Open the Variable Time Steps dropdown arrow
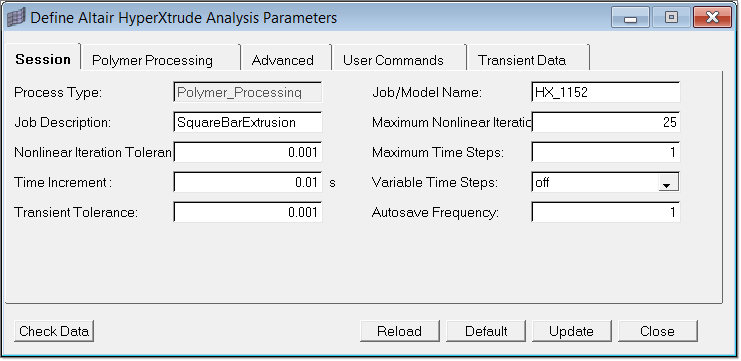 tap(667, 183)
